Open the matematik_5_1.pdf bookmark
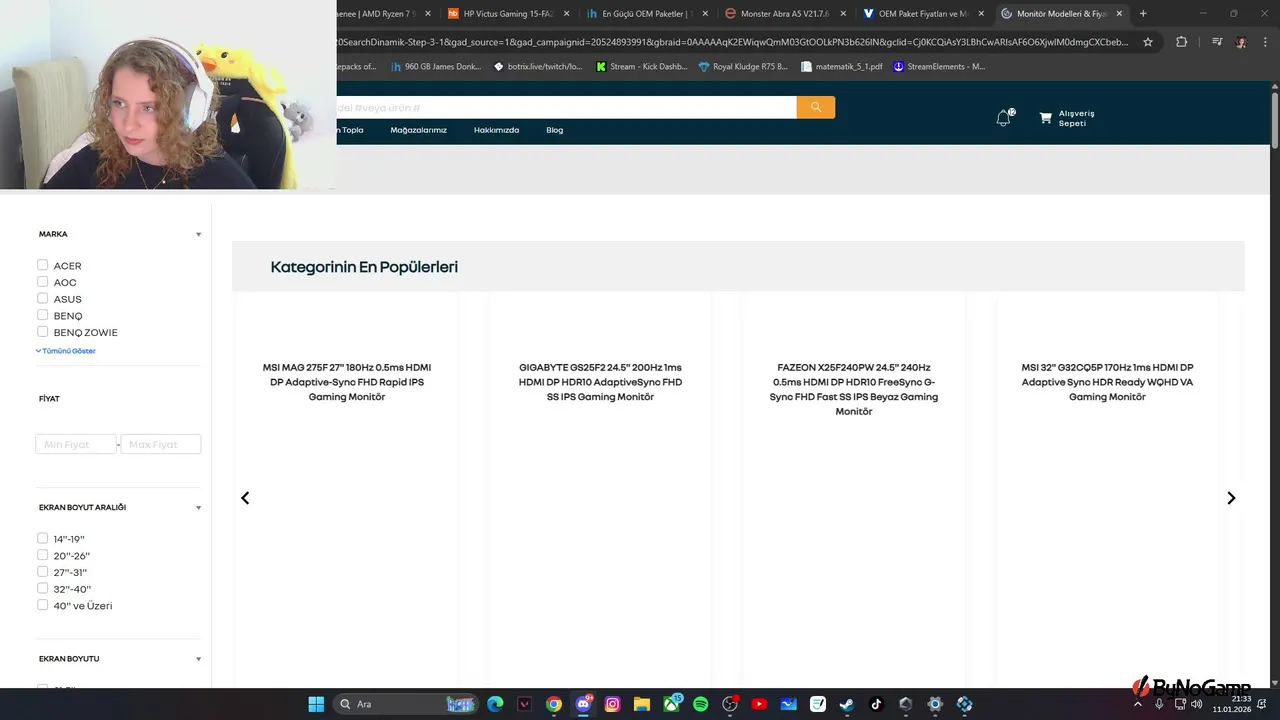 tap(842, 67)
